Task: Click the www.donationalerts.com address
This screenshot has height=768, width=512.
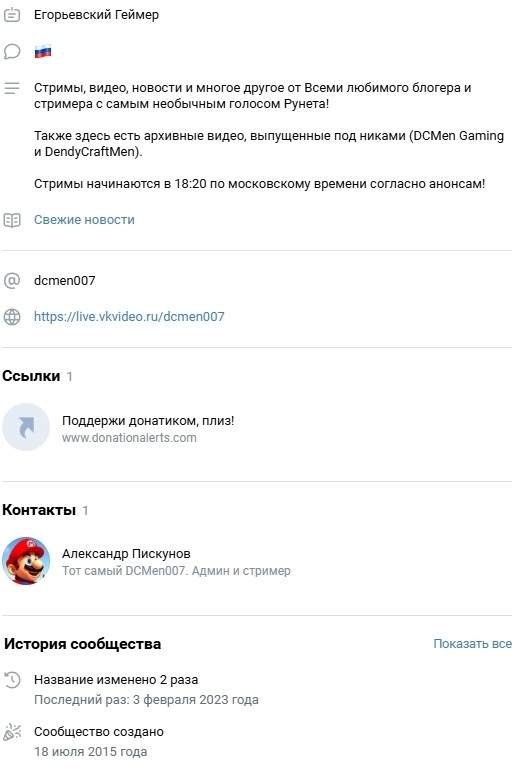Action: tap(129, 438)
